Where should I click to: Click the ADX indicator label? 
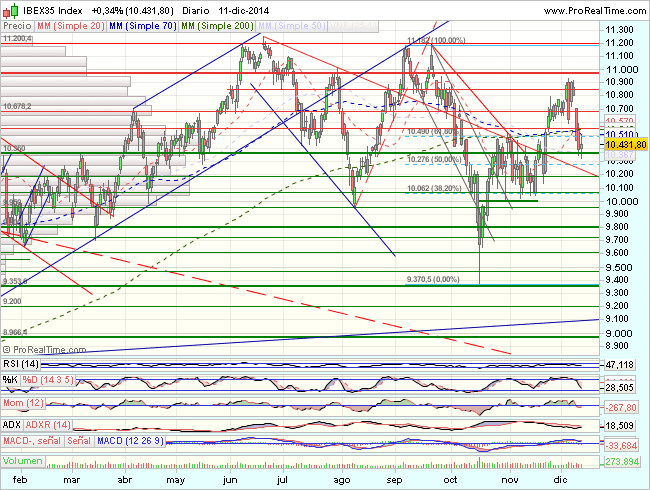click(x=12, y=425)
